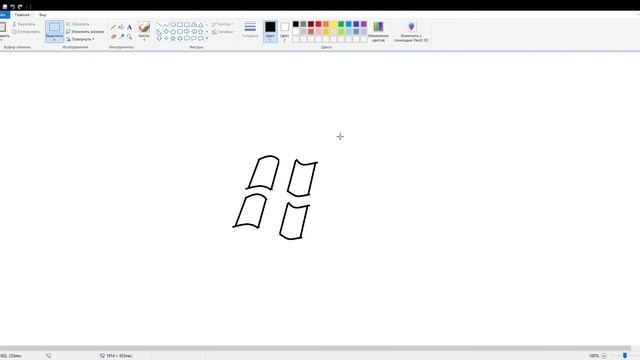Click the Redo arrow in title bar
Viewport: 640px width, 360px height.
(x=20, y=7)
